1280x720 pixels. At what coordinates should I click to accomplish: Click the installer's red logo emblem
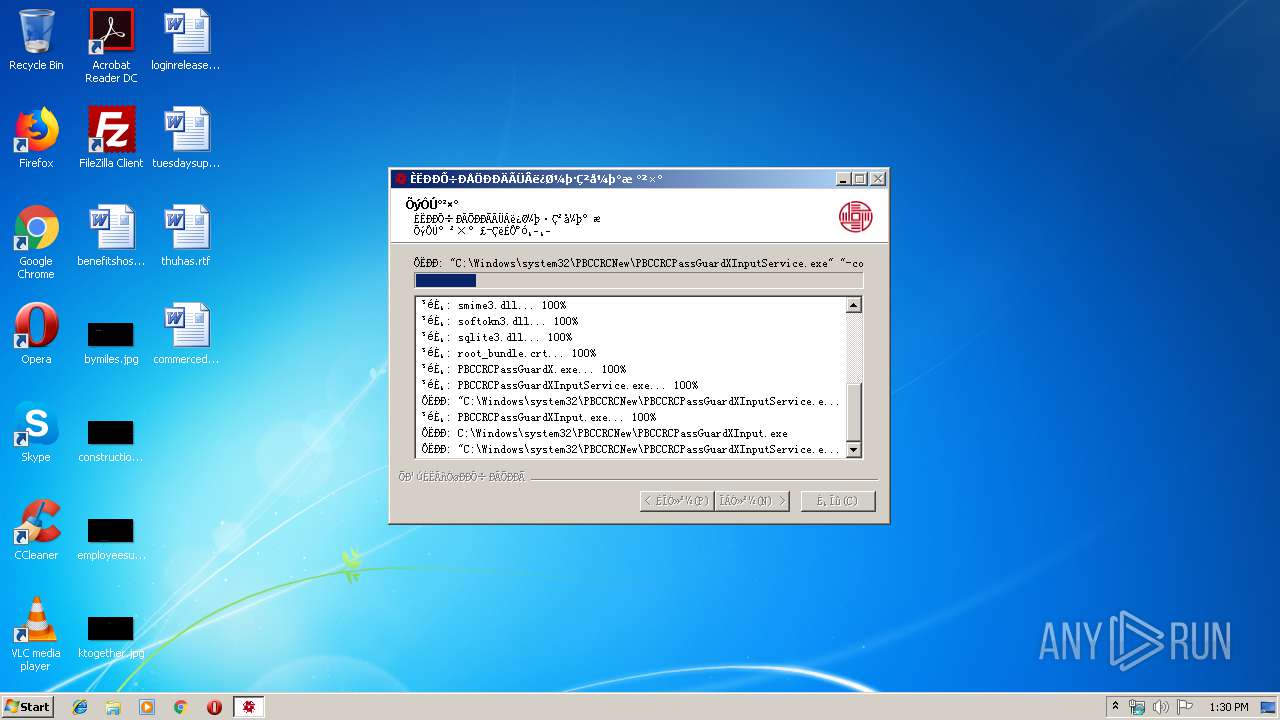click(855, 216)
